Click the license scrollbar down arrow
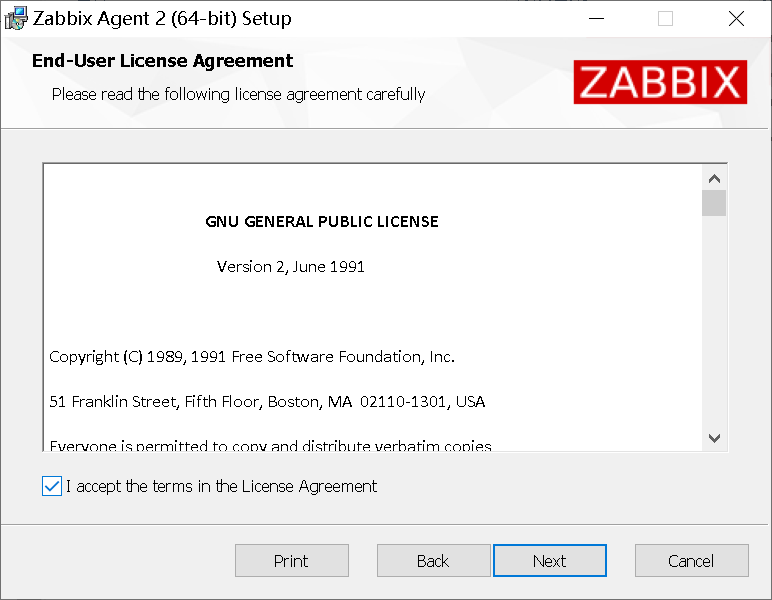Screen dimensions: 772x600 714,437
